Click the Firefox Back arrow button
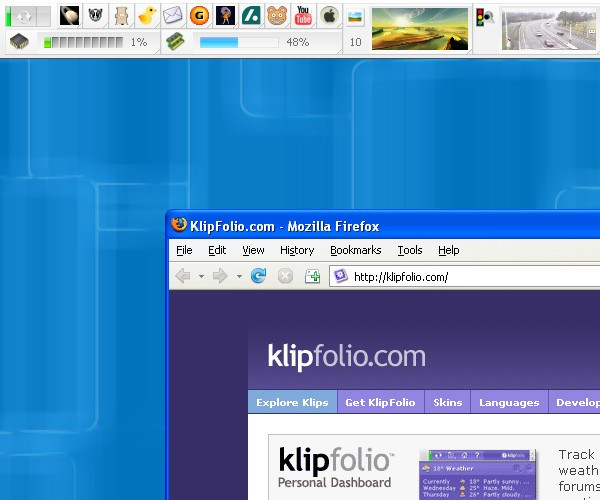The image size is (600, 500). click(x=183, y=275)
